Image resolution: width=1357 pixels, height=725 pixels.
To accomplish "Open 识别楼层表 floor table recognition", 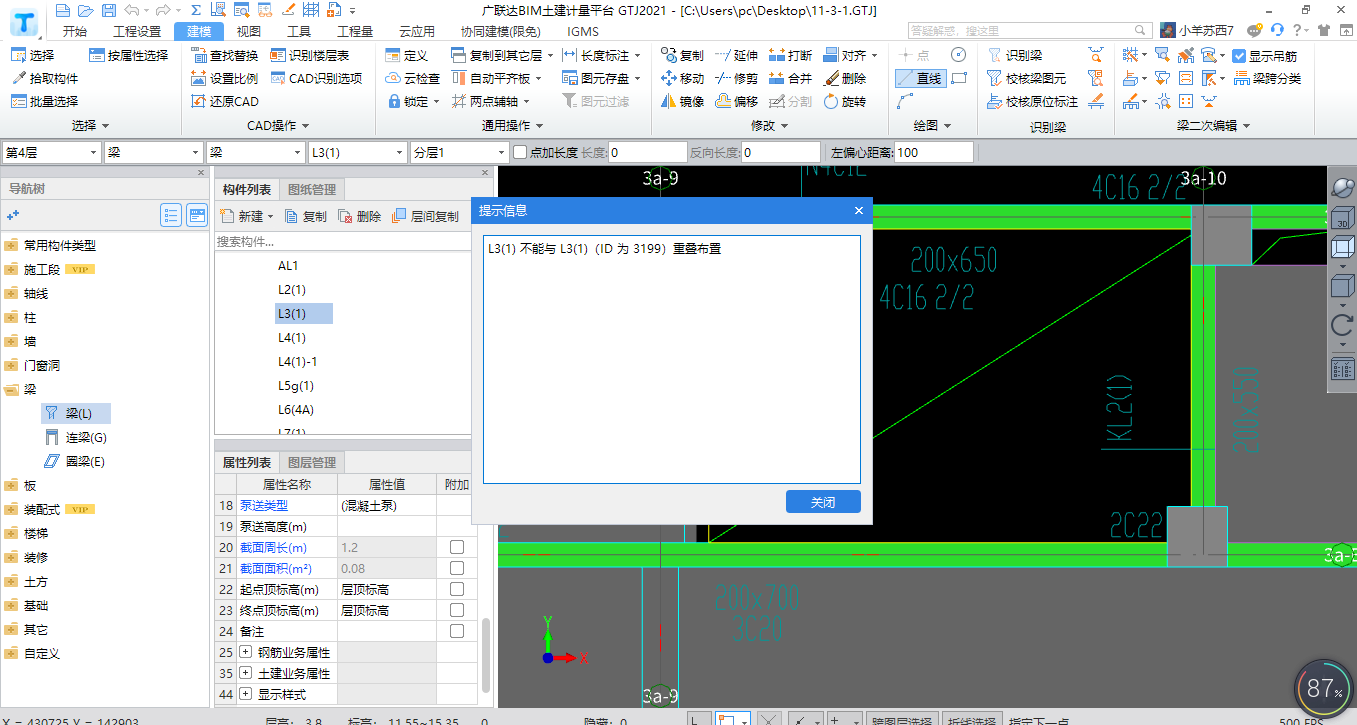I will coord(309,55).
